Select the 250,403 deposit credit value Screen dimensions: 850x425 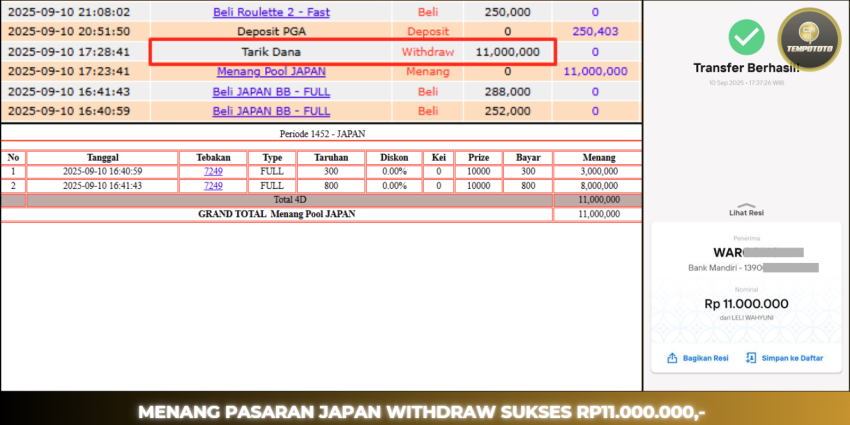tap(595, 31)
